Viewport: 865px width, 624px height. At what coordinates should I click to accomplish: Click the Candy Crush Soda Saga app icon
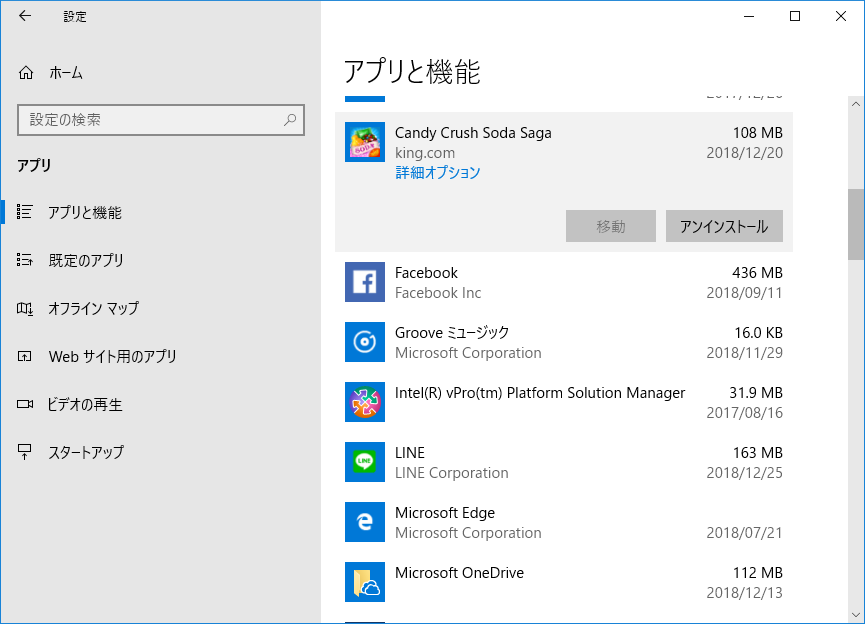(365, 142)
